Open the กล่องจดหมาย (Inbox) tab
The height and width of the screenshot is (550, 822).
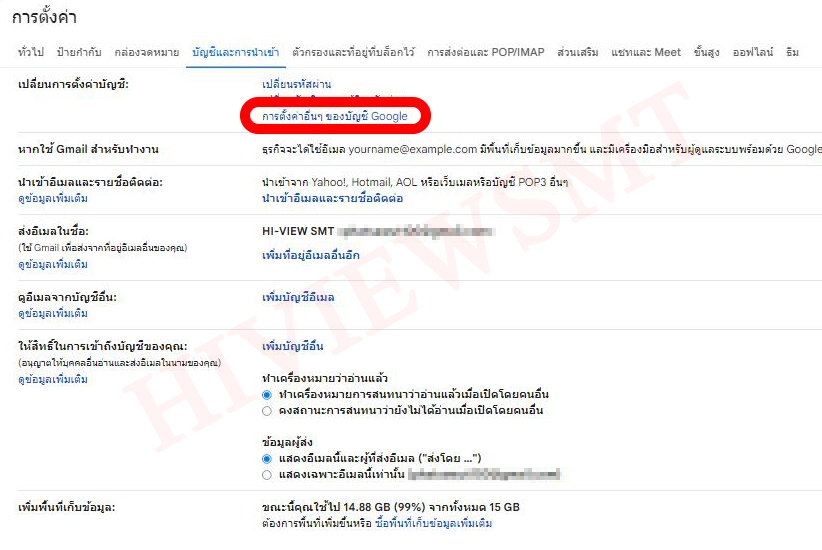[147, 52]
